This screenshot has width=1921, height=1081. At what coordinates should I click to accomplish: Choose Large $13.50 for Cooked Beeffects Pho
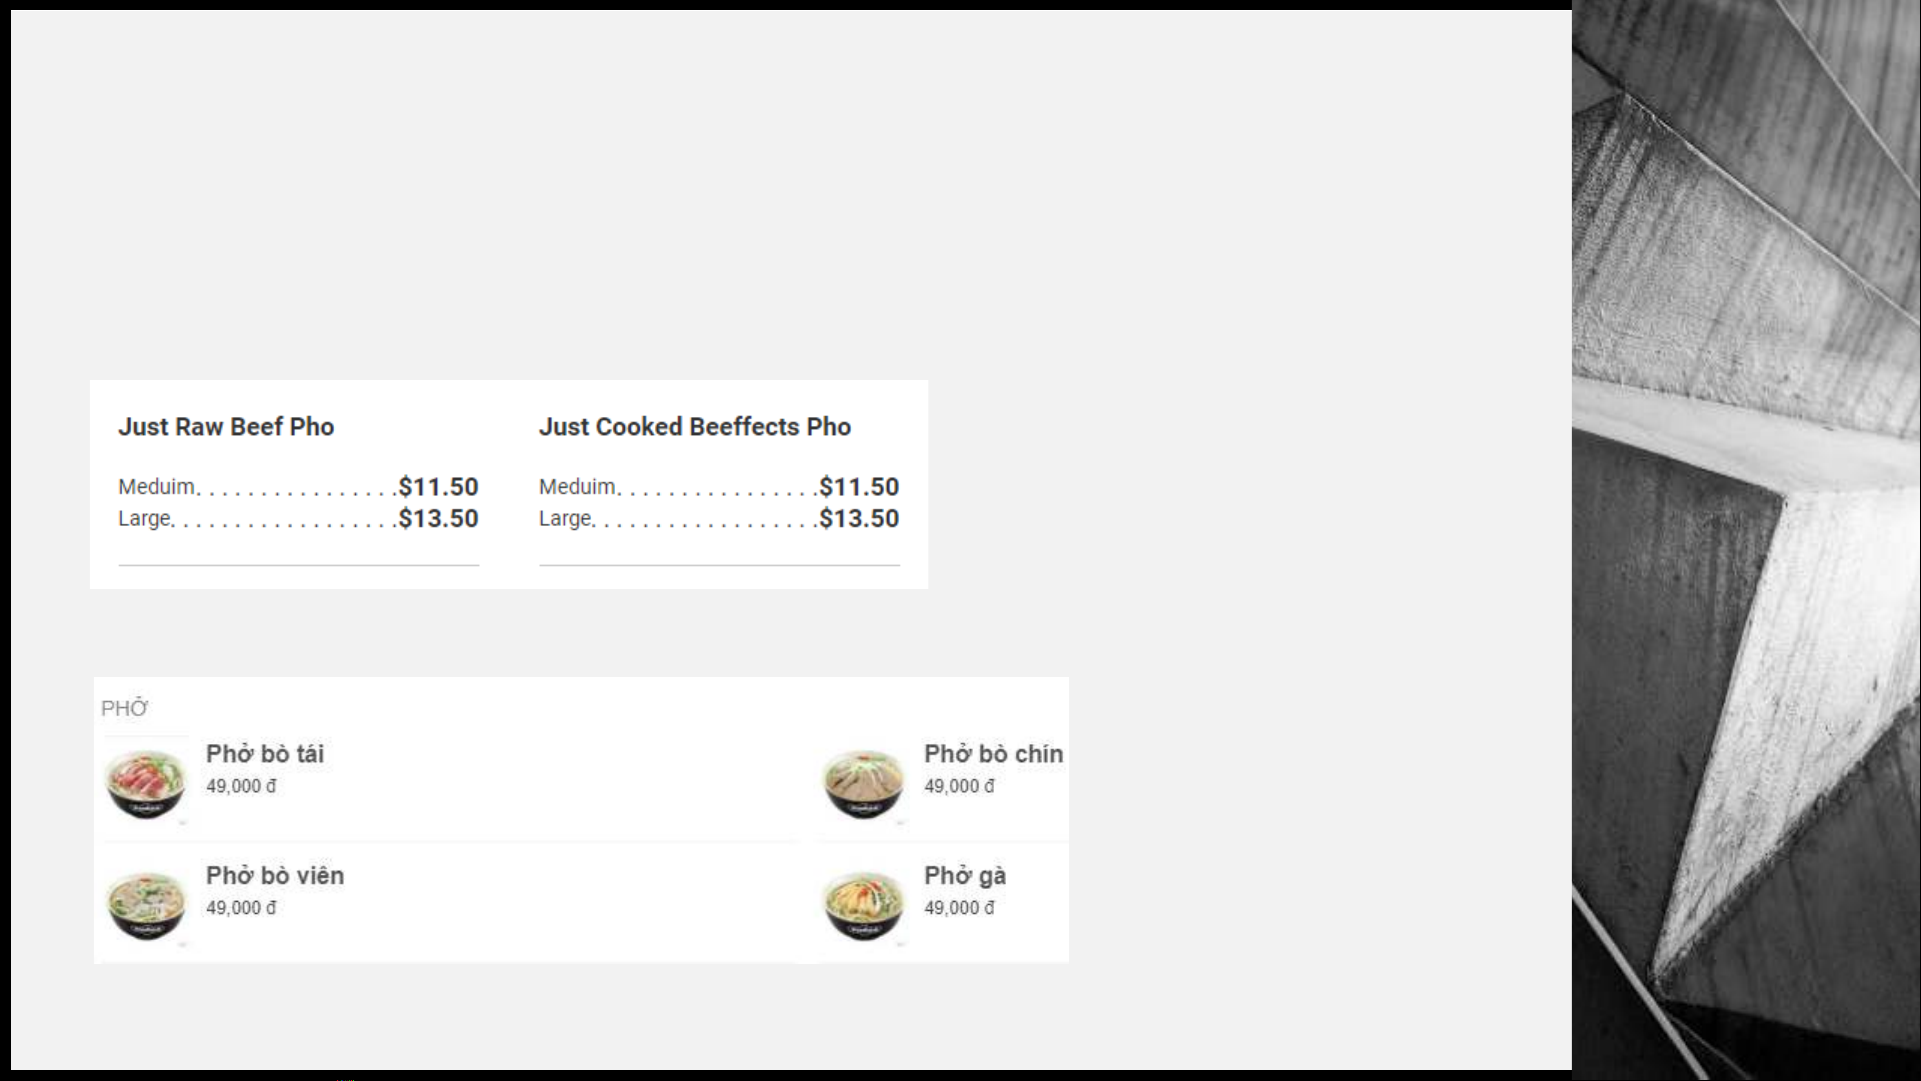(719, 519)
